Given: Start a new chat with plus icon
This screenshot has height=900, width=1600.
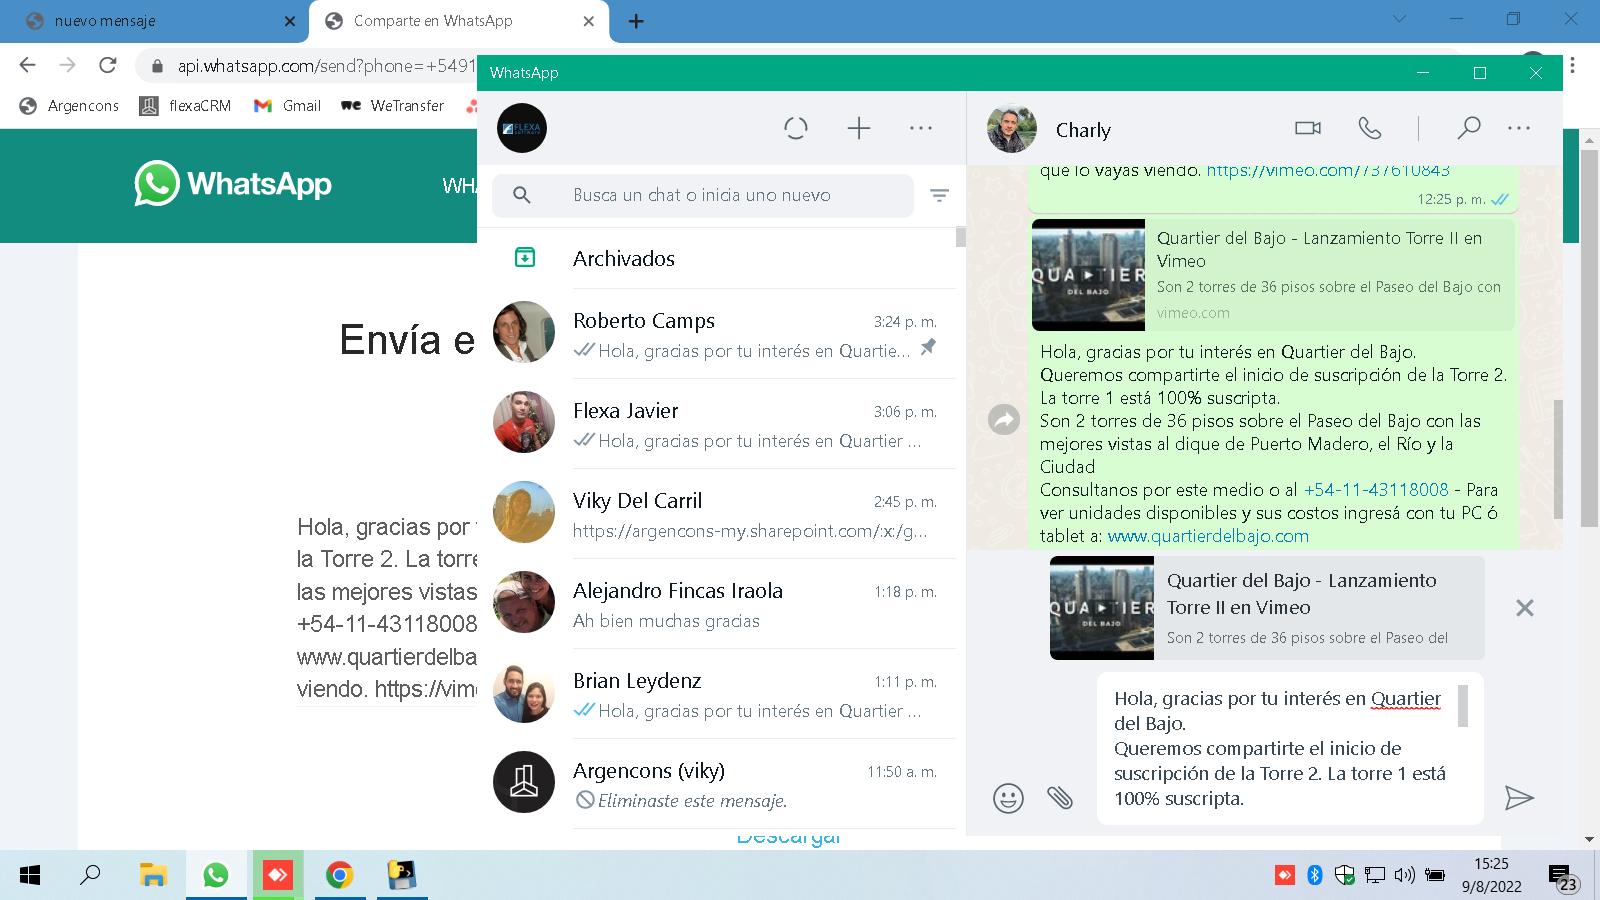Looking at the screenshot, I should pyautogui.click(x=859, y=128).
